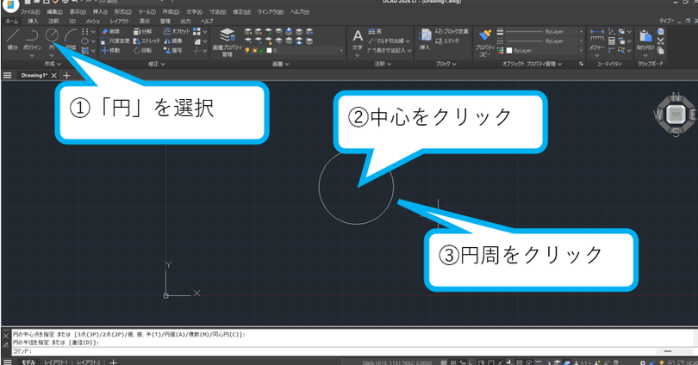Viewport: 698px width, 365px height.
Task: Click the Stretch (ストレッチ) tool
Action: pos(146,41)
